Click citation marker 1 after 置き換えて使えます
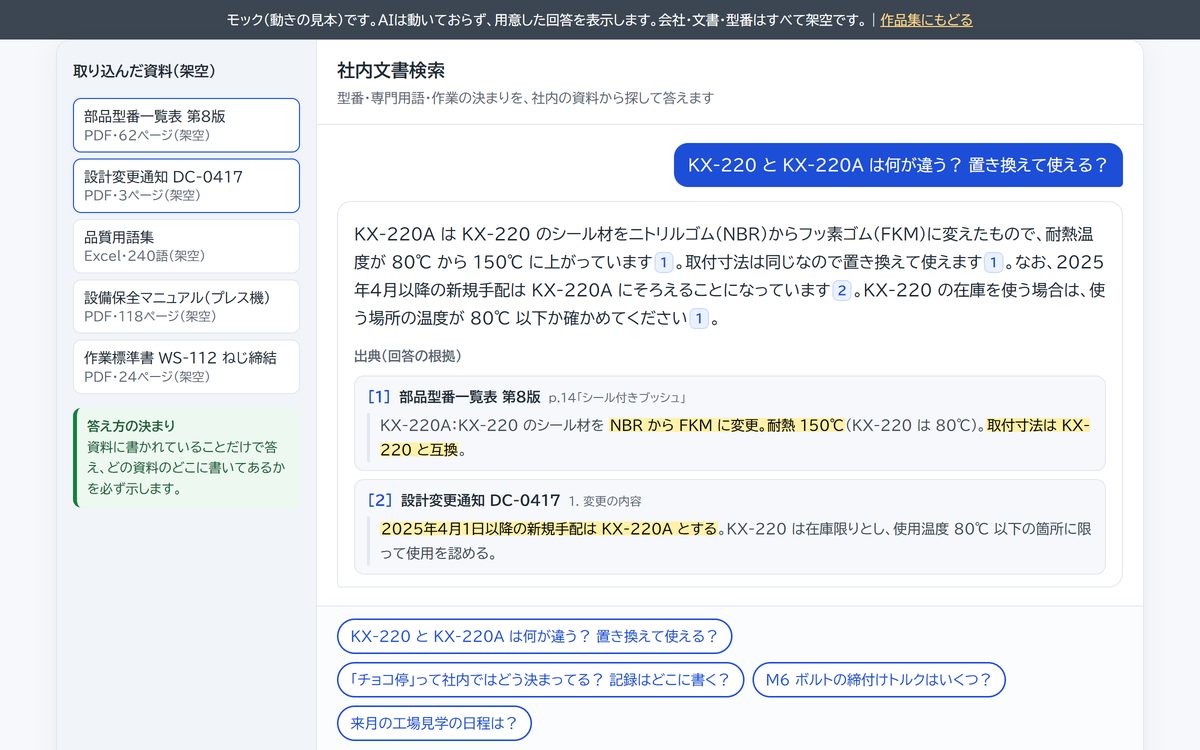This screenshot has height=750, width=1200. [x=993, y=263]
